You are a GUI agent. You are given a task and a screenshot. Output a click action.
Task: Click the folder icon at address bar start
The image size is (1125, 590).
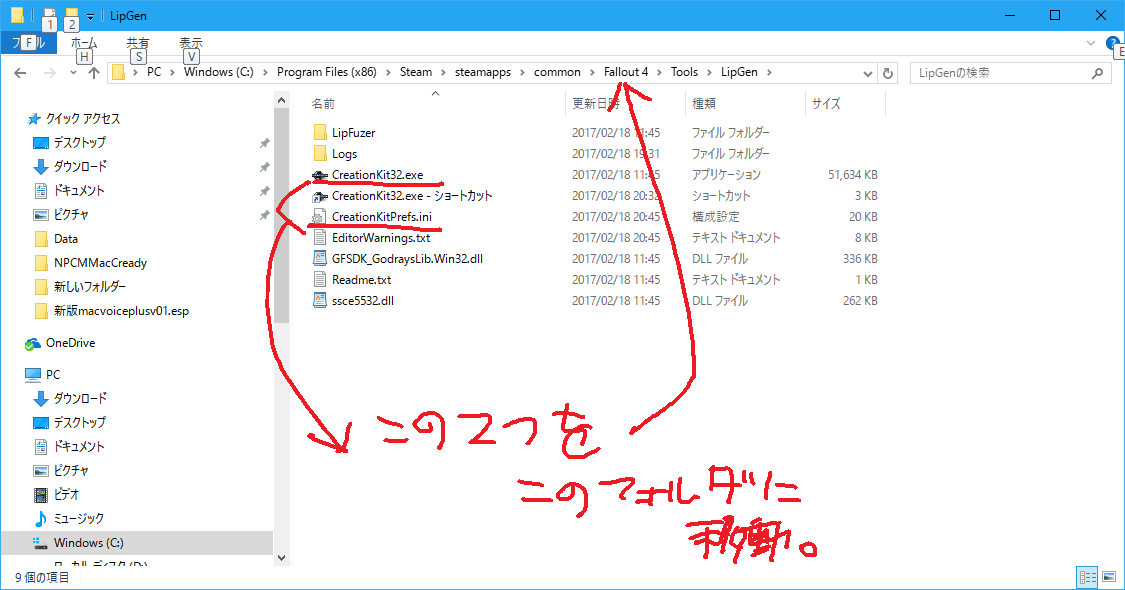[118, 72]
